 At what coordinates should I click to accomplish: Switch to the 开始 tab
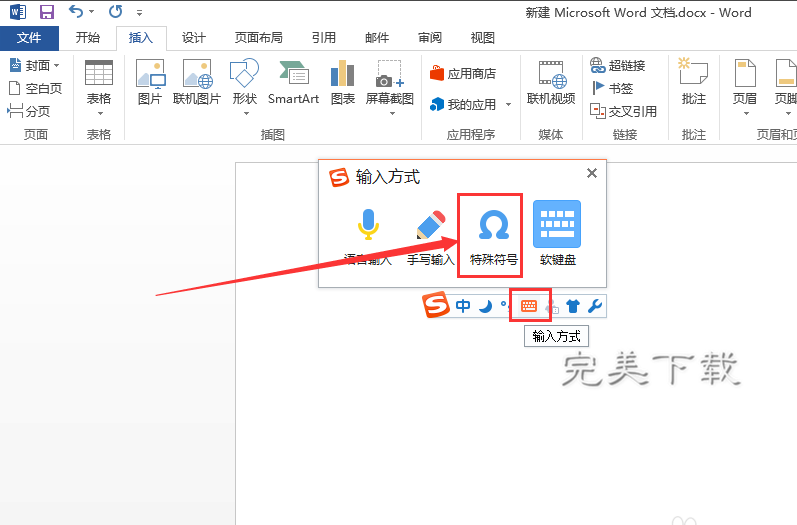pos(87,38)
